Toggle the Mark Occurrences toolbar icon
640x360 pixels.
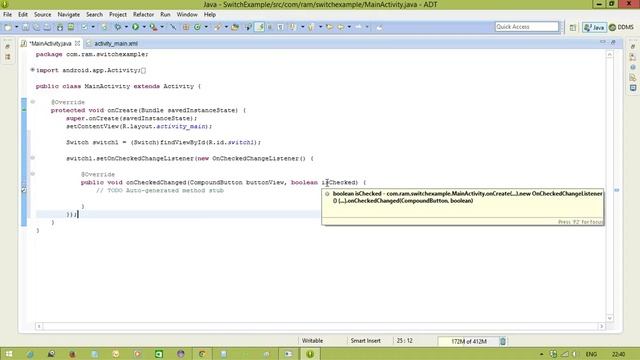260,27
